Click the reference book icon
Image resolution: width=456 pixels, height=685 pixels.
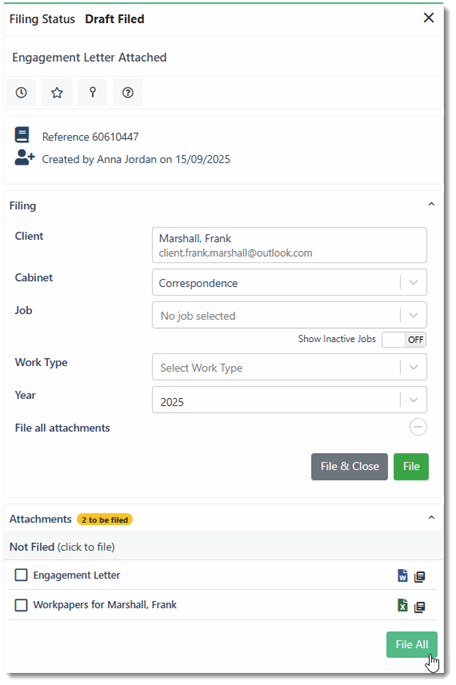coord(22,135)
